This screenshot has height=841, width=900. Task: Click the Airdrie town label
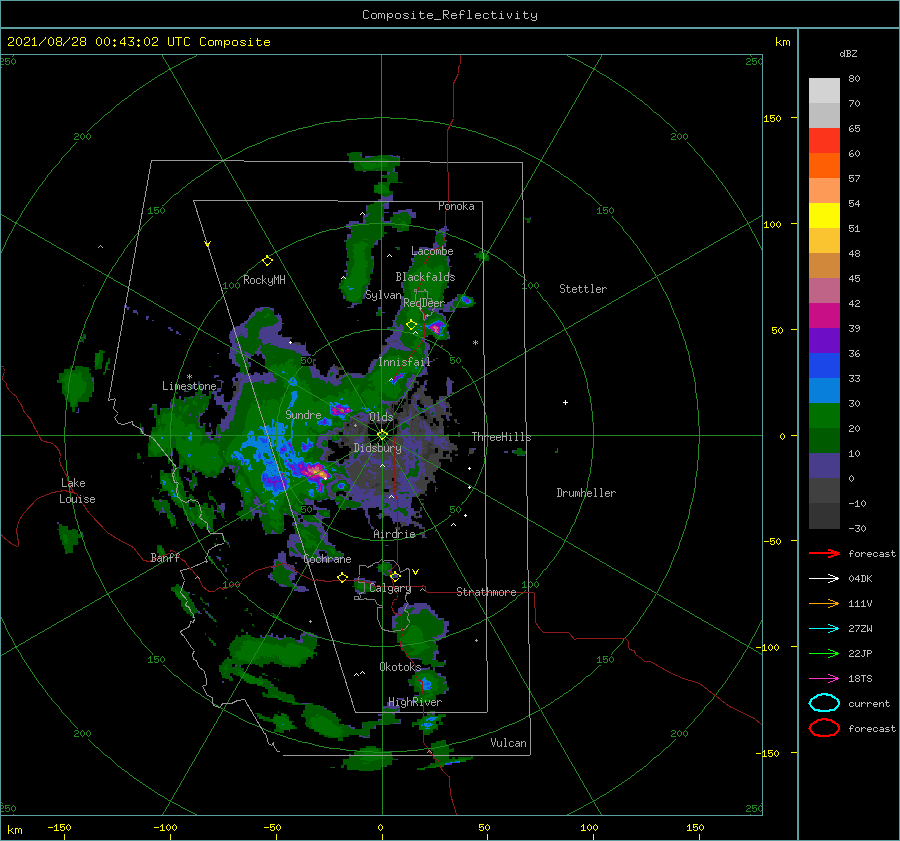click(x=394, y=534)
